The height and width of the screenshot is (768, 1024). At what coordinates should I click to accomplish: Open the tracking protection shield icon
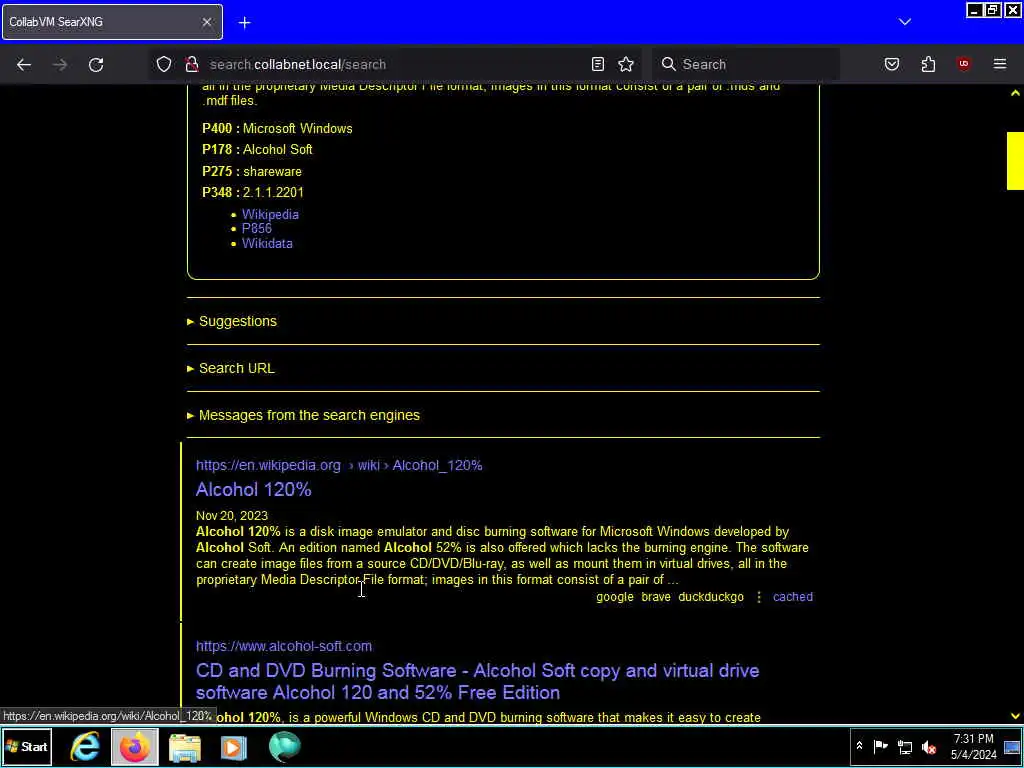pyautogui.click(x=164, y=64)
